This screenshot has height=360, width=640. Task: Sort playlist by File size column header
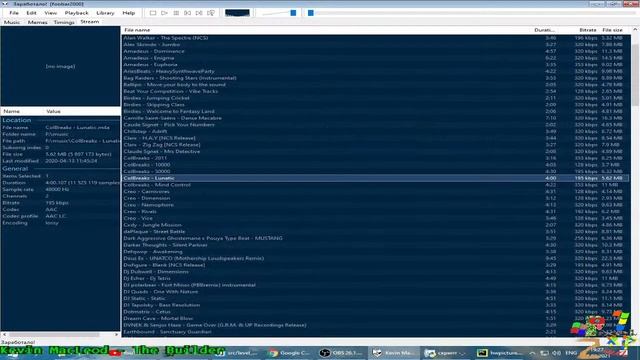point(613,30)
